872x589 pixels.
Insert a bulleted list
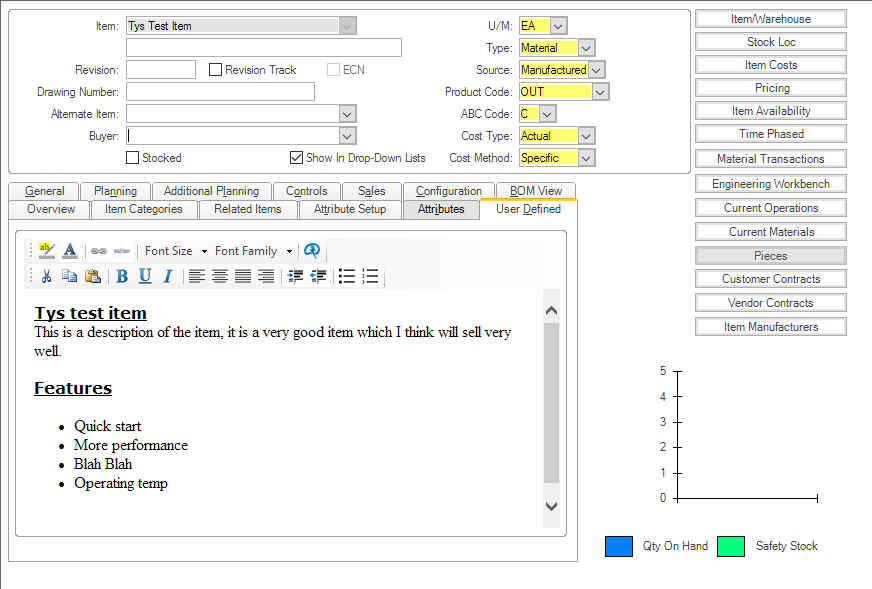(x=347, y=277)
